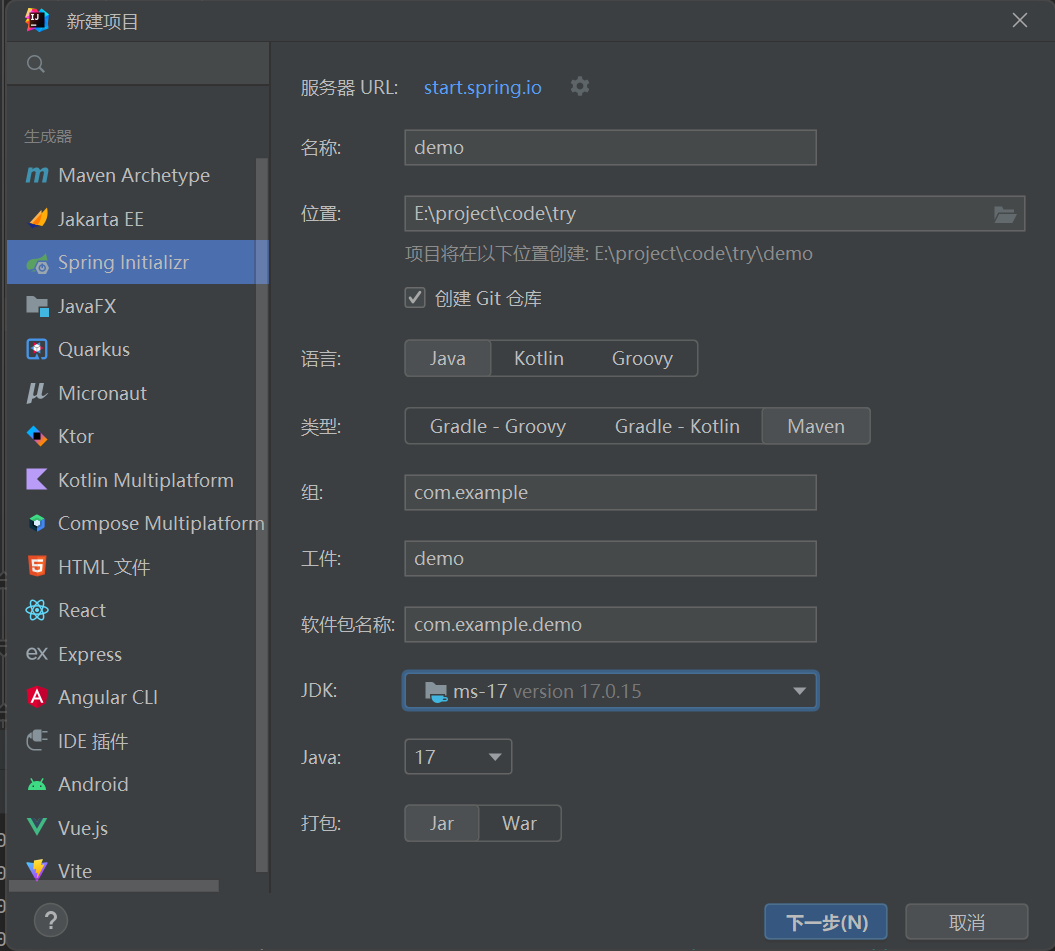Click the React atom icon
Viewport: 1055px width, 951px height.
pyautogui.click(x=37, y=610)
